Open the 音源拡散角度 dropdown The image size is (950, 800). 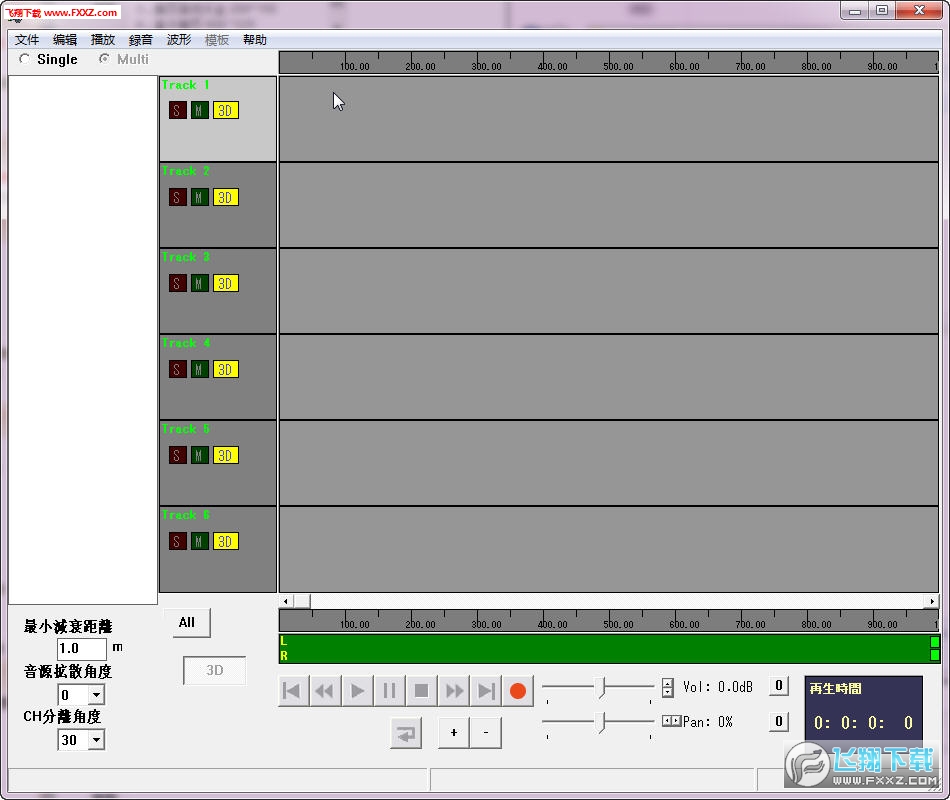pos(96,695)
